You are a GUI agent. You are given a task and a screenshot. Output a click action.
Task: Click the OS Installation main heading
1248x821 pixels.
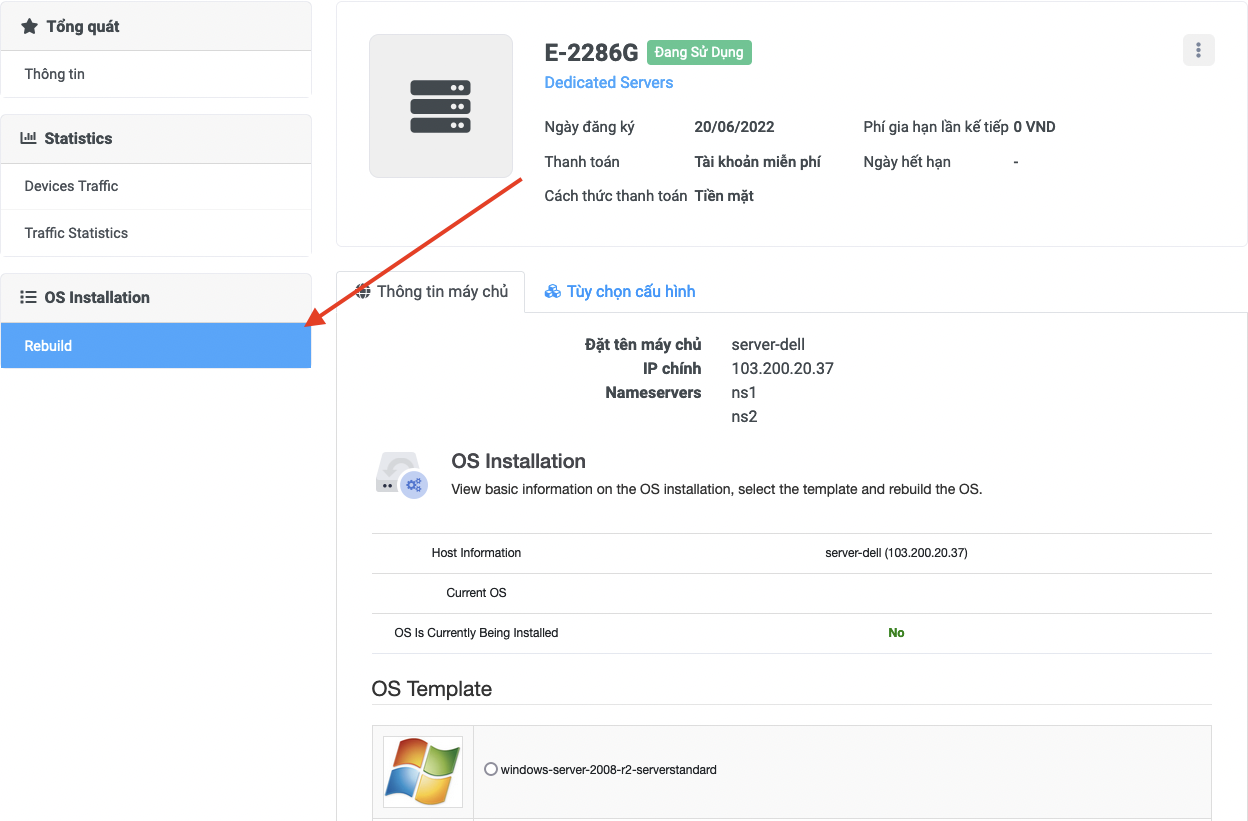518,461
